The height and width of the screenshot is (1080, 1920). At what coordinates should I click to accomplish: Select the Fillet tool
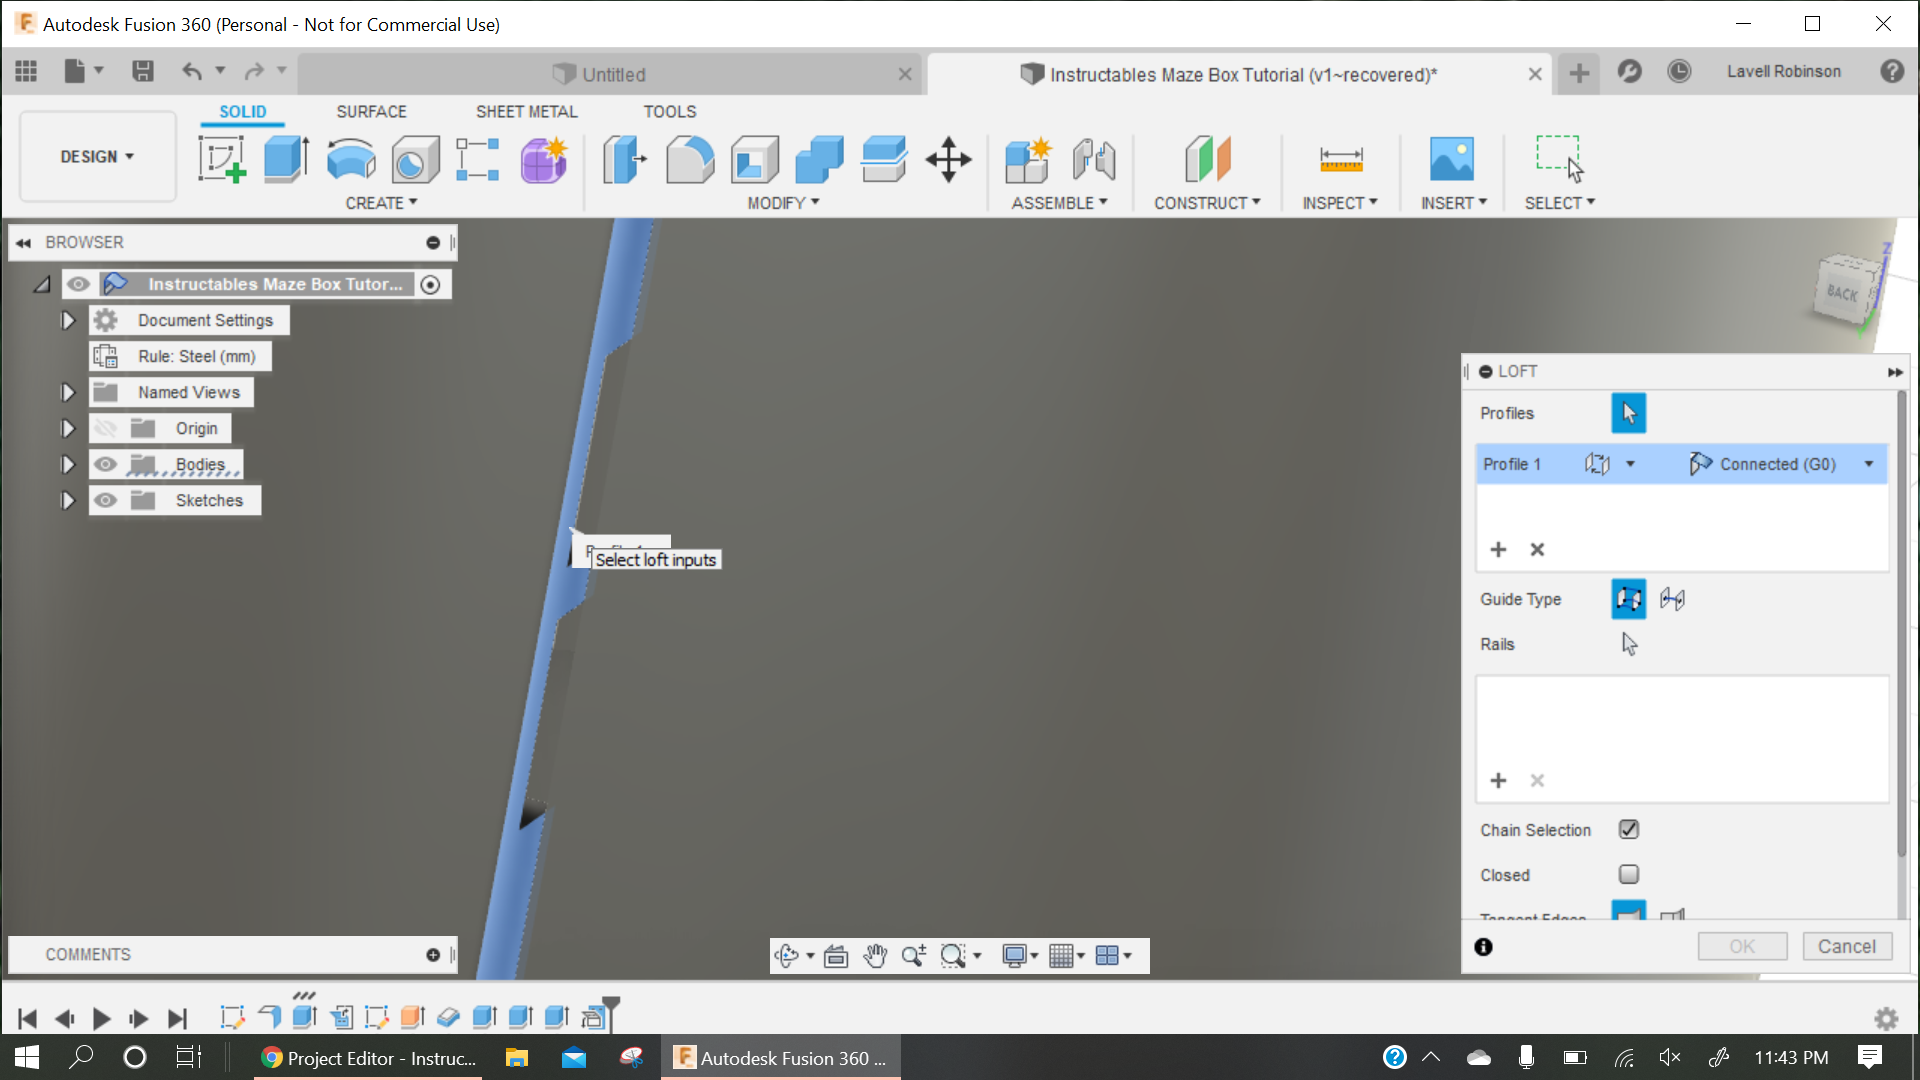pyautogui.click(x=690, y=159)
